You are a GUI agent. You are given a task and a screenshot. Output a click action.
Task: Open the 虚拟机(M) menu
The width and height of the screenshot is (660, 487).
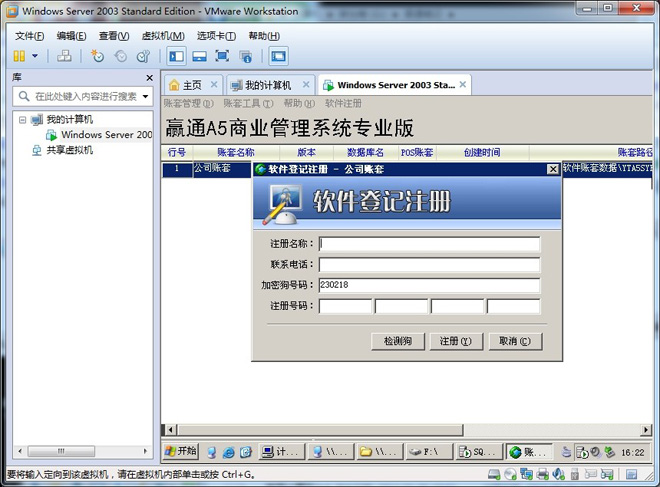[x=163, y=36]
